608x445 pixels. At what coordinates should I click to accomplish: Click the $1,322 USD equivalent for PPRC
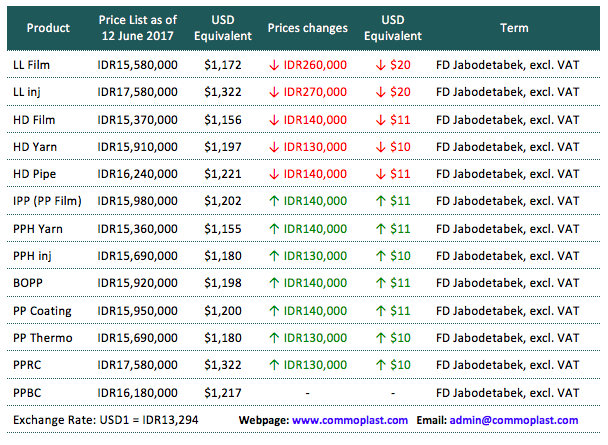pyautogui.click(x=223, y=365)
